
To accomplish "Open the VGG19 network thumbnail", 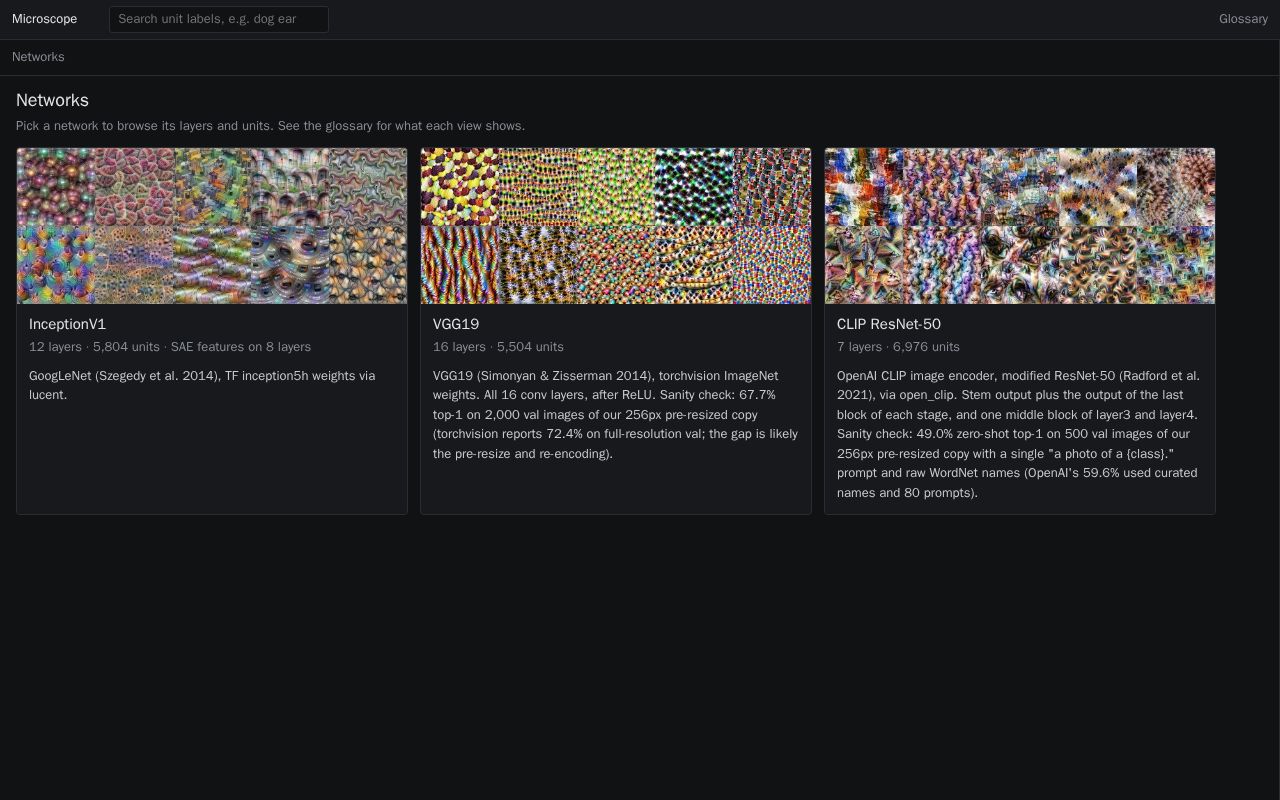I will click(616, 226).
